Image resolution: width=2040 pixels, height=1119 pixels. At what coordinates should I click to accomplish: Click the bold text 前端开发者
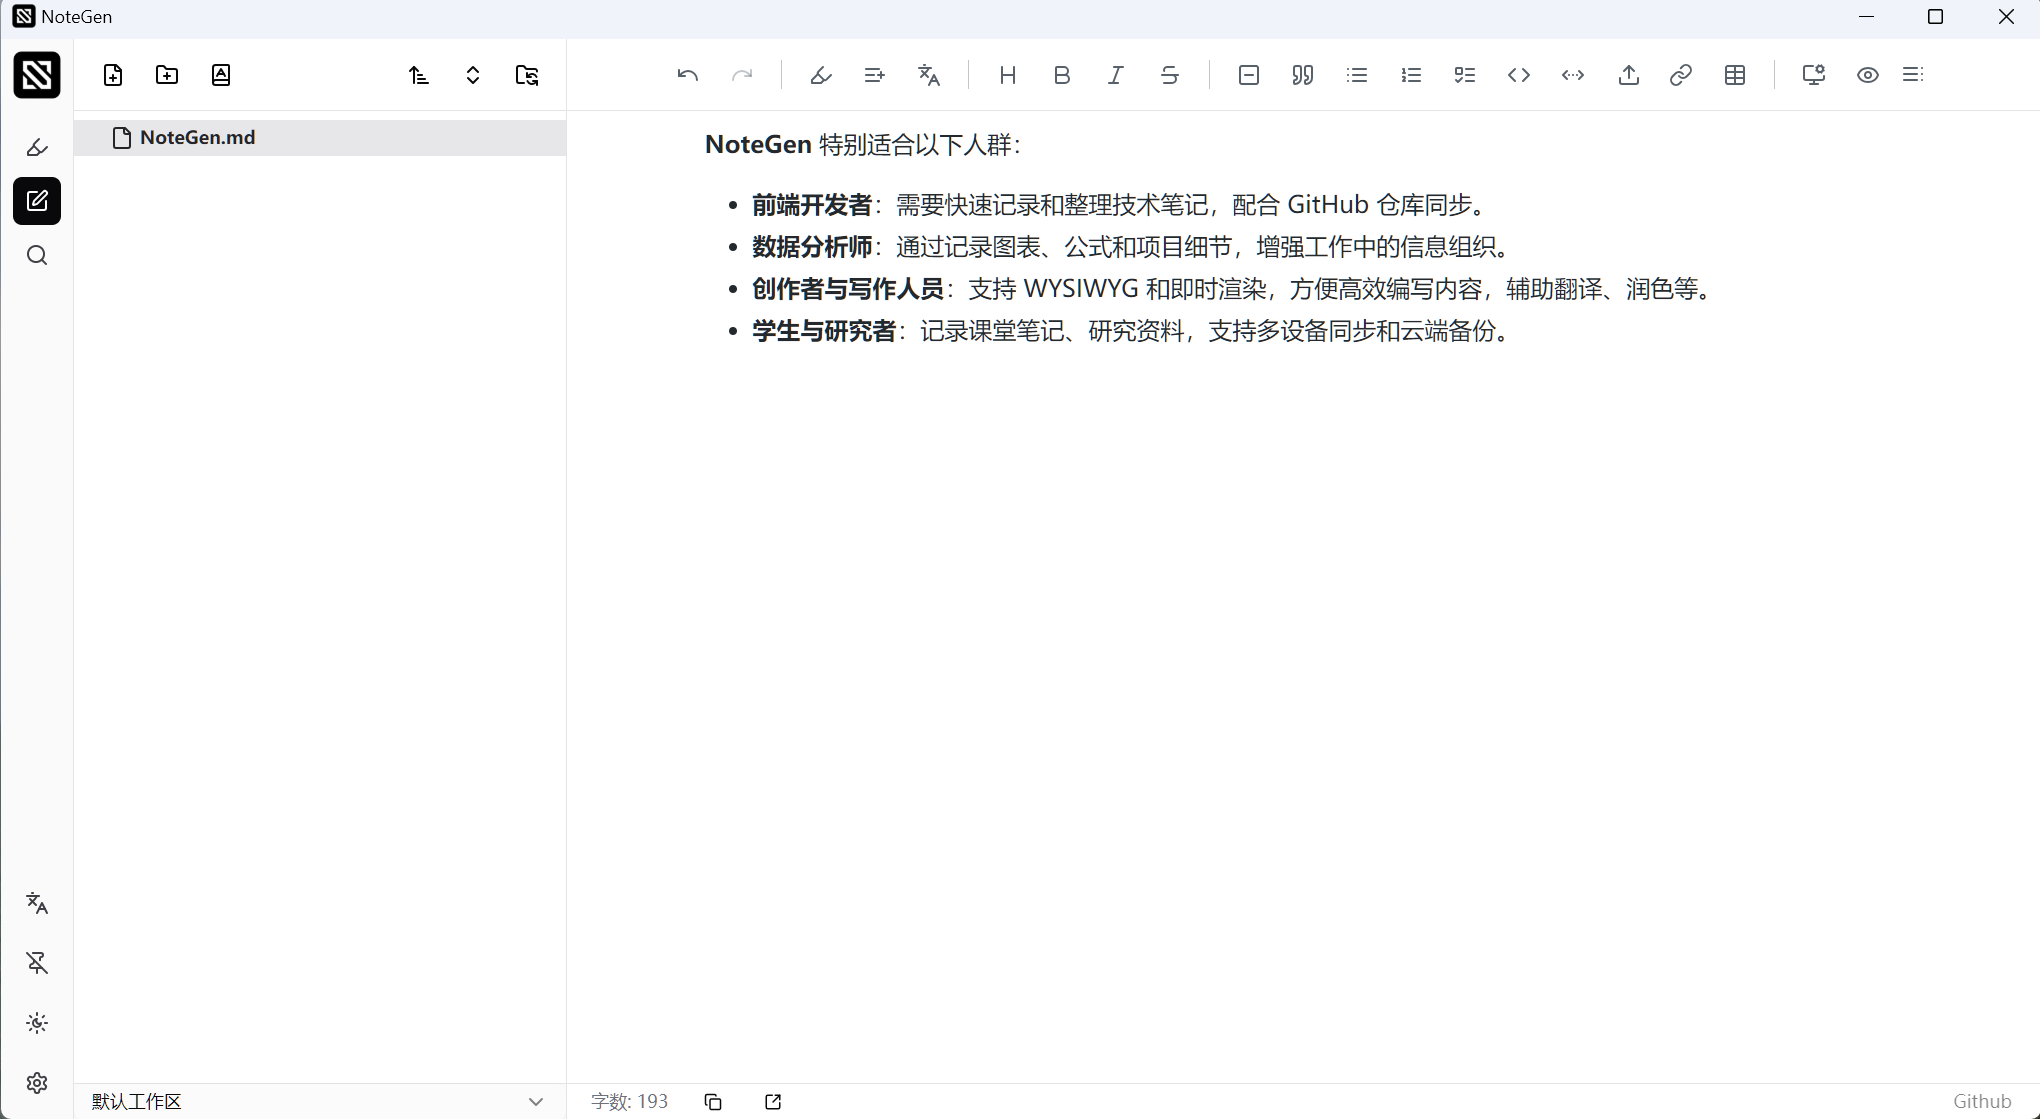pos(812,205)
